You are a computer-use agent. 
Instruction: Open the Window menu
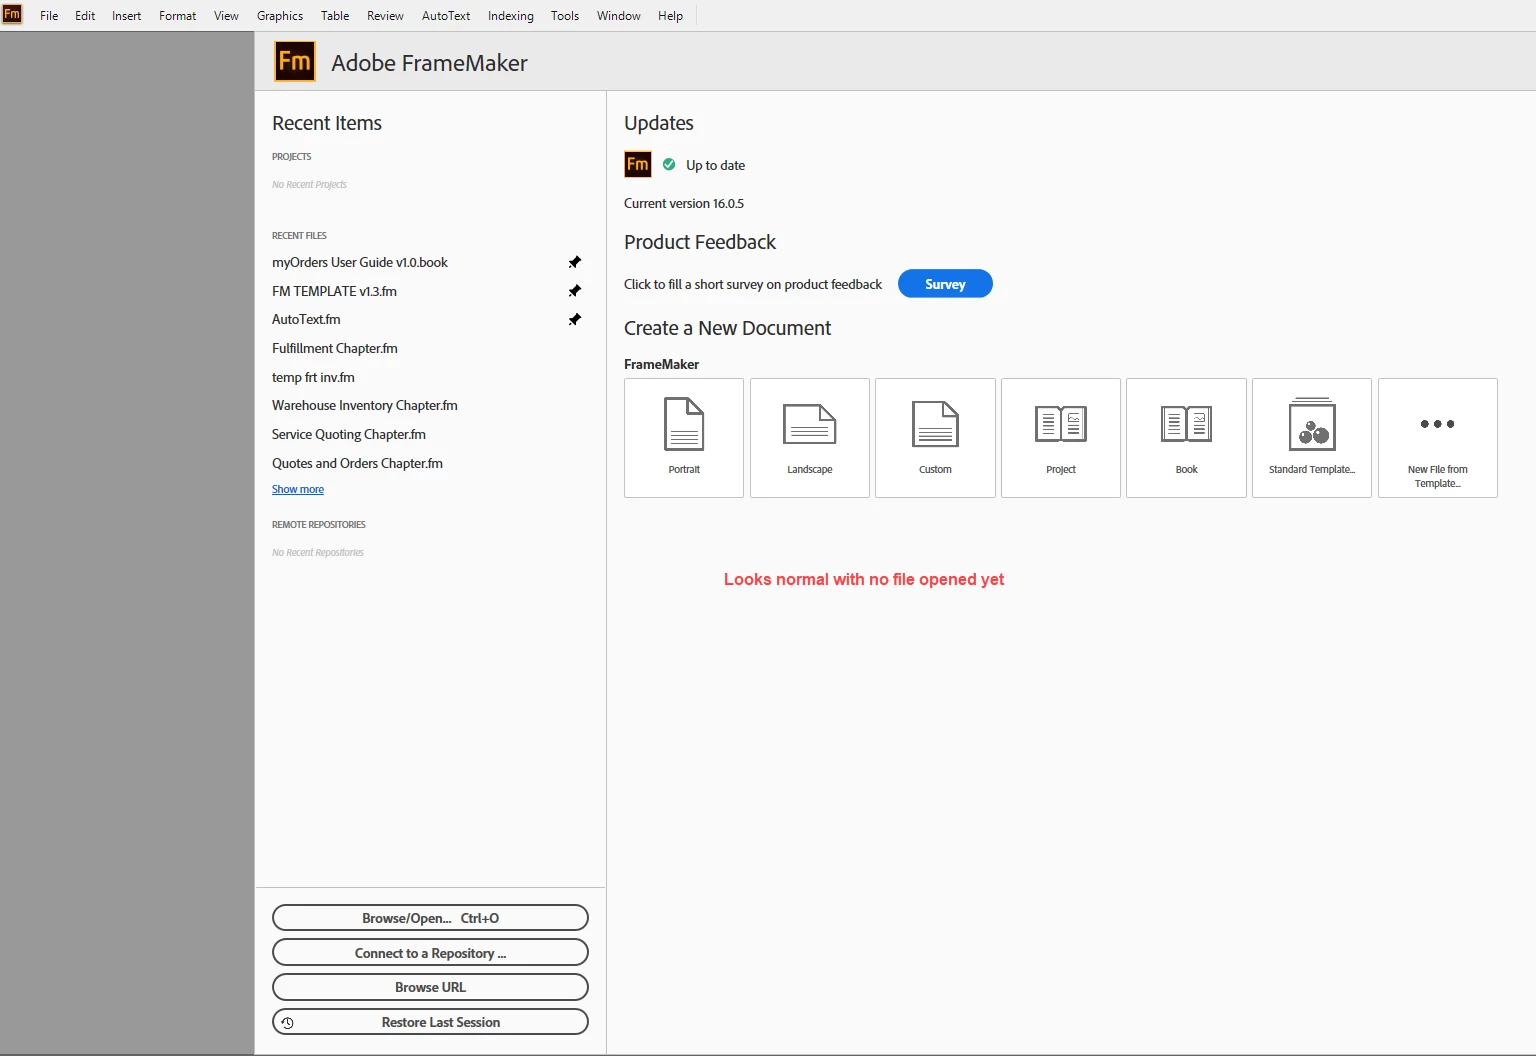[619, 16]
